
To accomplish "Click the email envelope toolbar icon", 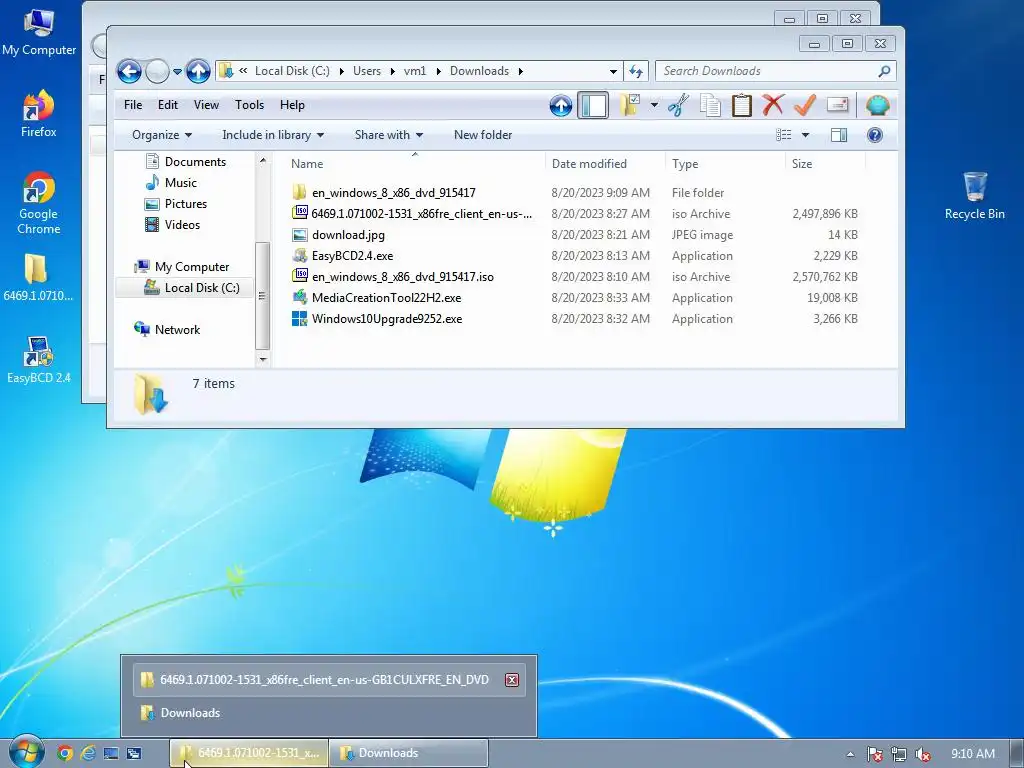I will point(837,105).
